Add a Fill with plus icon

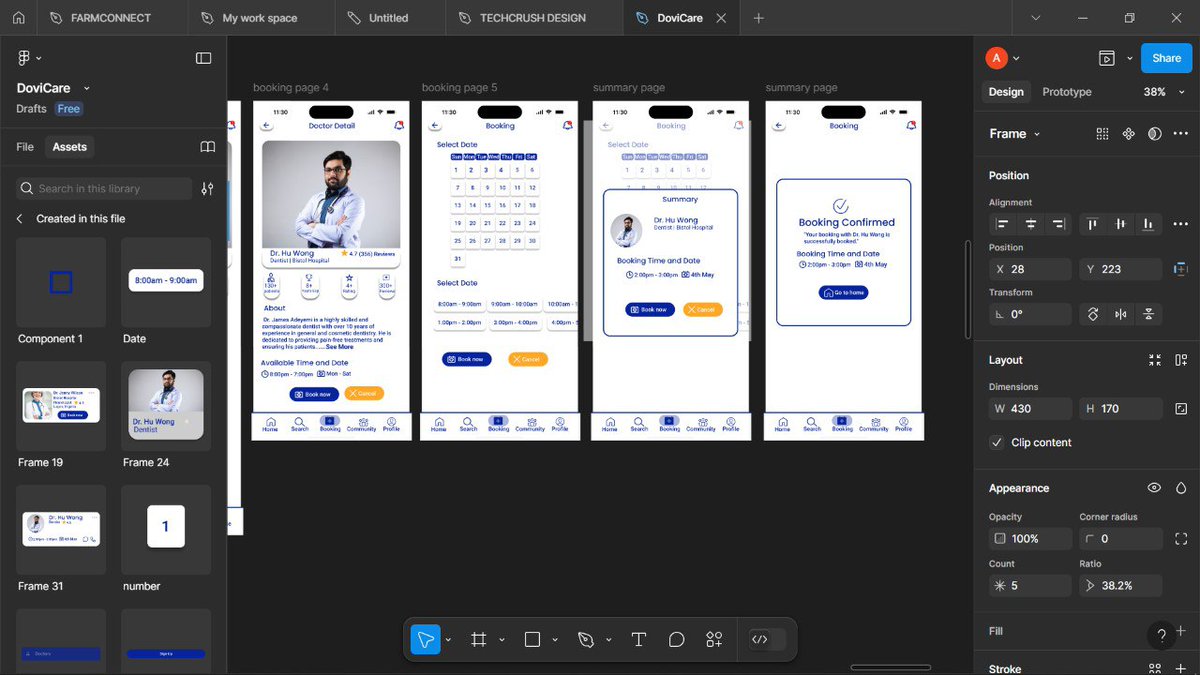coord(1181,631)
